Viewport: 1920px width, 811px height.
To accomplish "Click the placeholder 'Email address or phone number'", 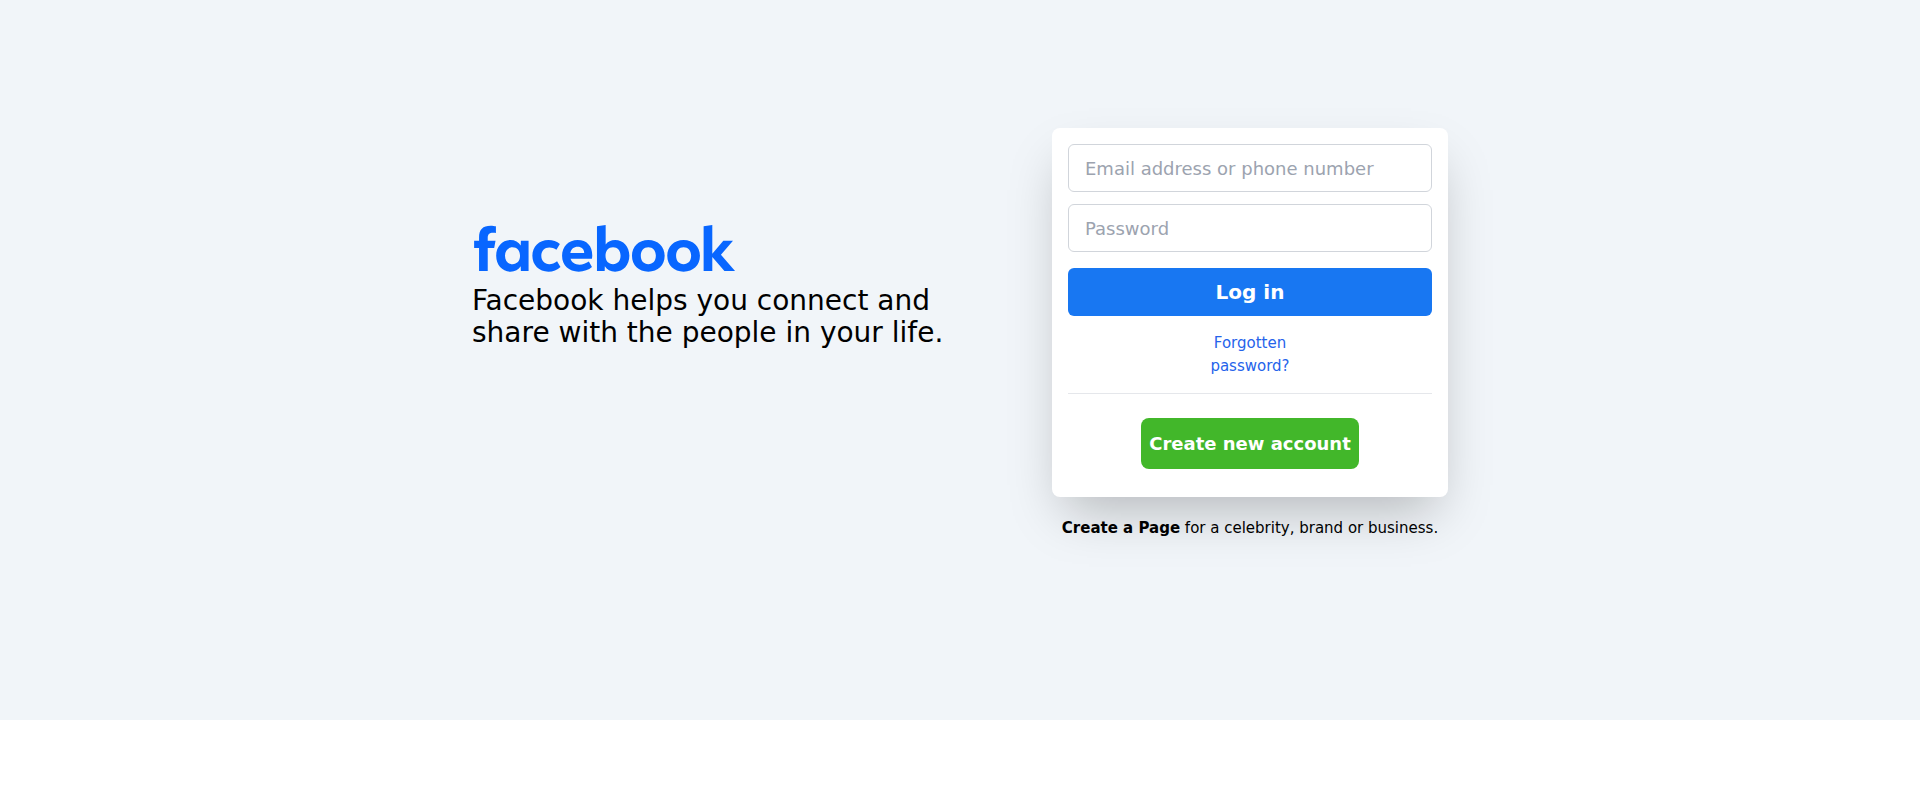I will (x=1229, y=169).
